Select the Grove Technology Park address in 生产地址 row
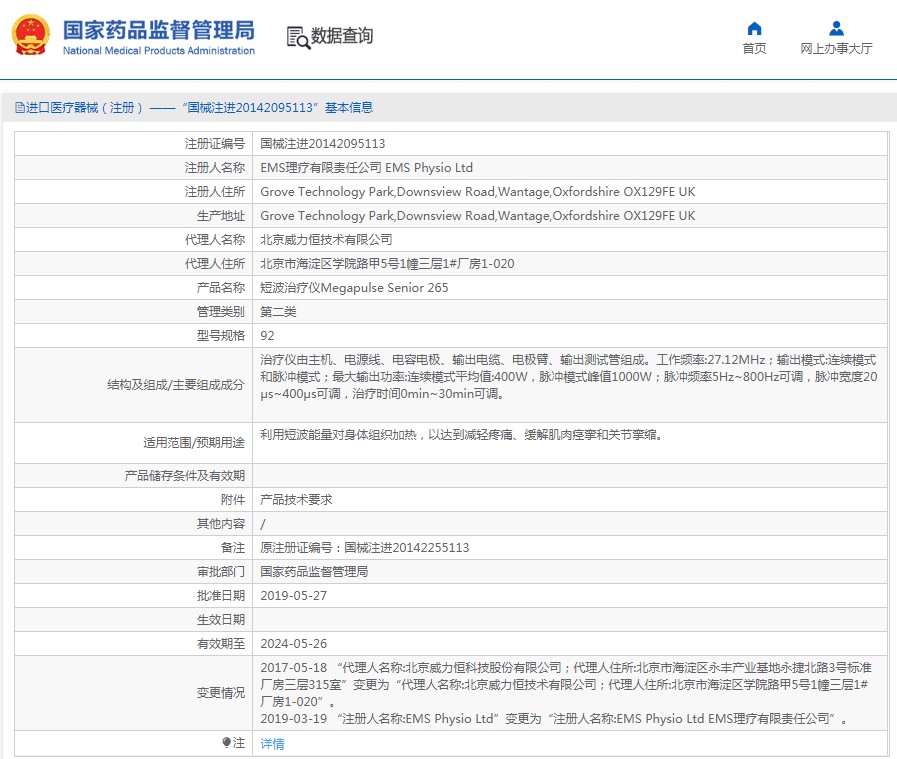 pyautogui.click(x=478, y=216)
